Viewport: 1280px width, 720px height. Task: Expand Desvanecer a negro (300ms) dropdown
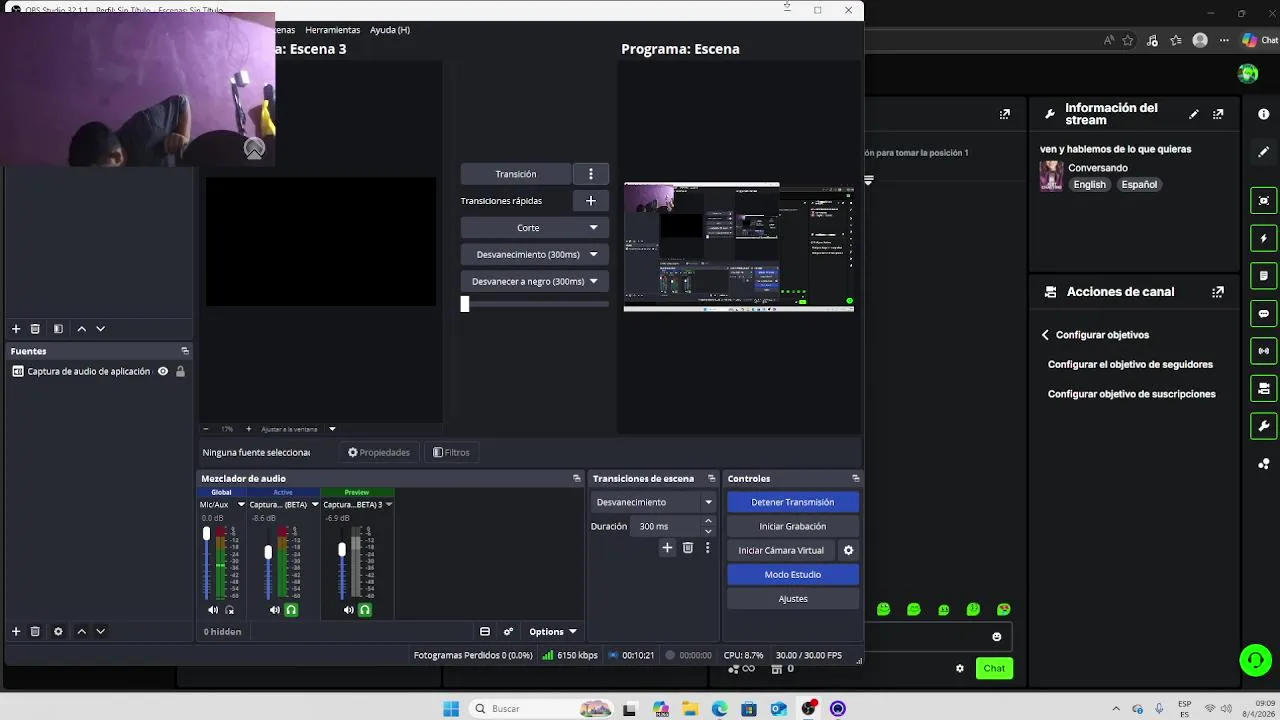click(593, 281)
